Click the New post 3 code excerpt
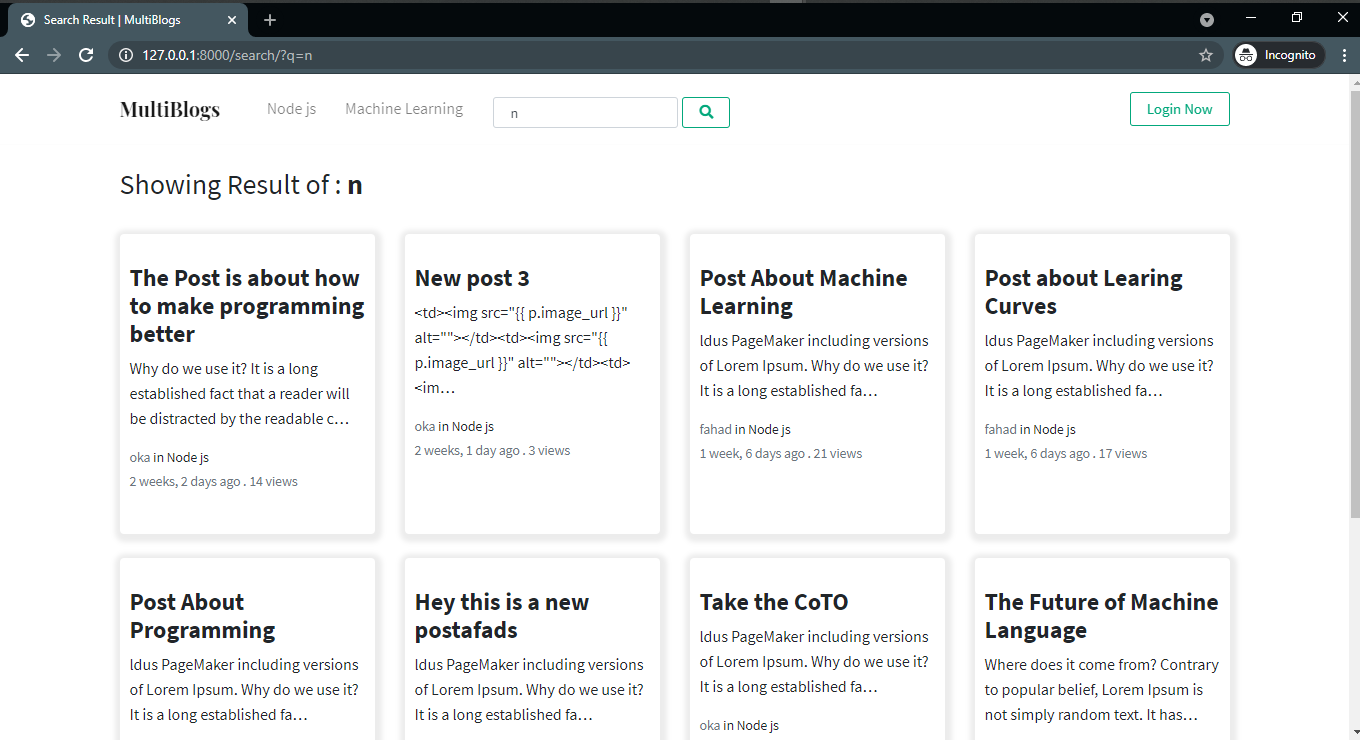This screenshot has width=1360, height=740. 522,350
